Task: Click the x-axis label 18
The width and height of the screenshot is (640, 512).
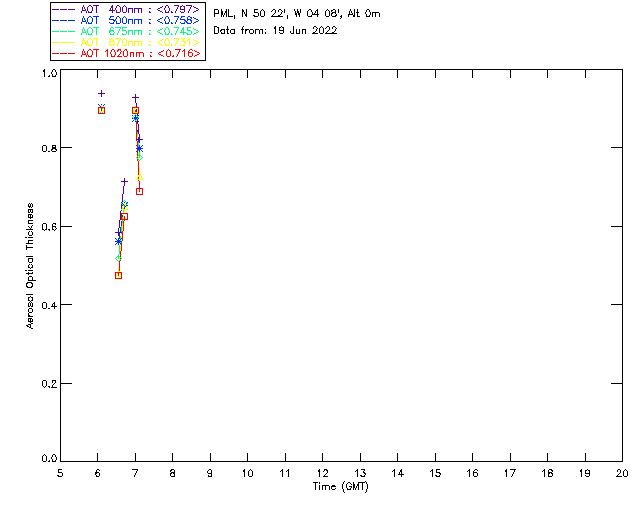Action: [x=547, y=473]
